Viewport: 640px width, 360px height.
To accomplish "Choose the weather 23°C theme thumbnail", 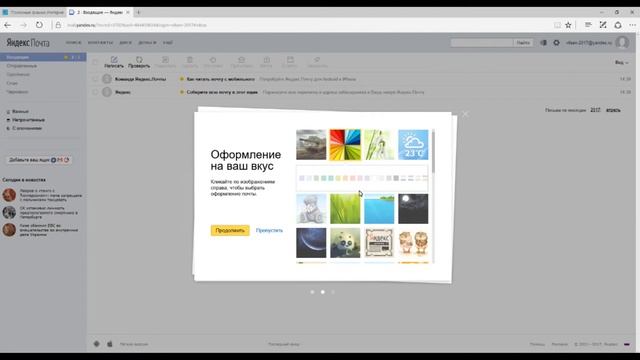I will 413,144.
